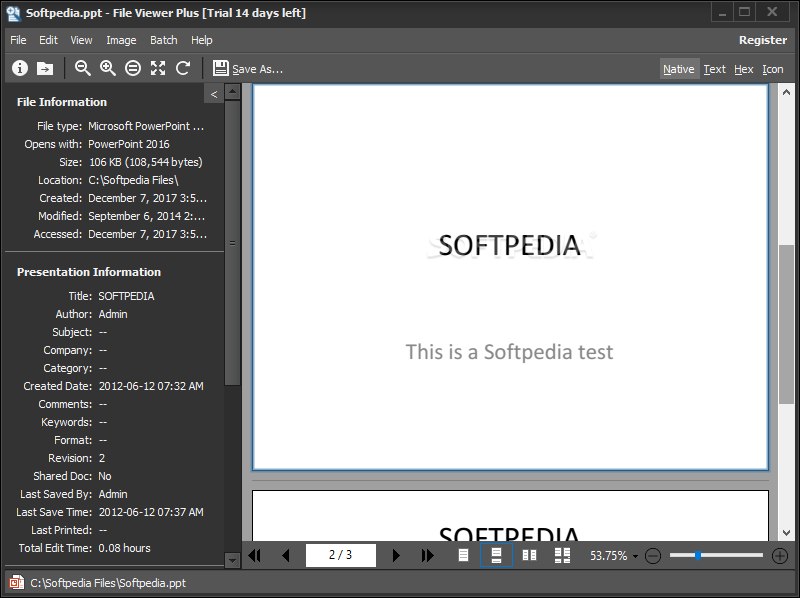Click the plus zoom button by slider
Viewport: 800px width, 598px height.
(780, 556)
